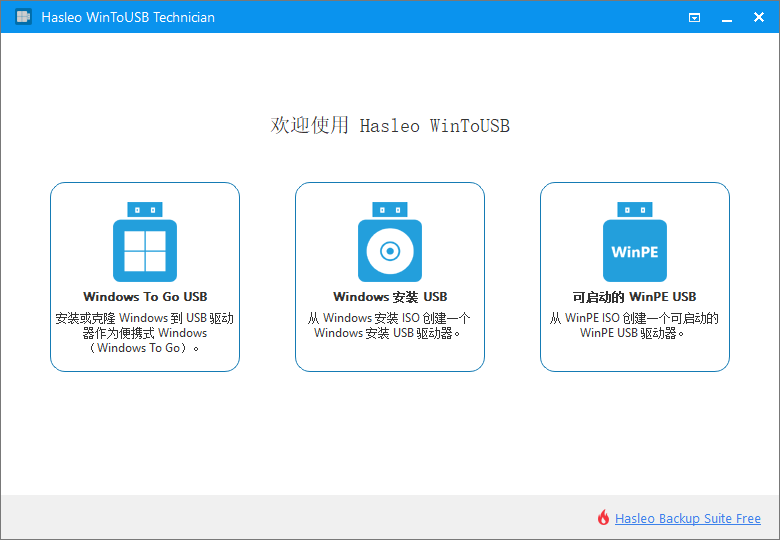The width and height of the screenshot is (780, 540).
Task: Click the Windows To Go card description text
Action: coord(145,333)
